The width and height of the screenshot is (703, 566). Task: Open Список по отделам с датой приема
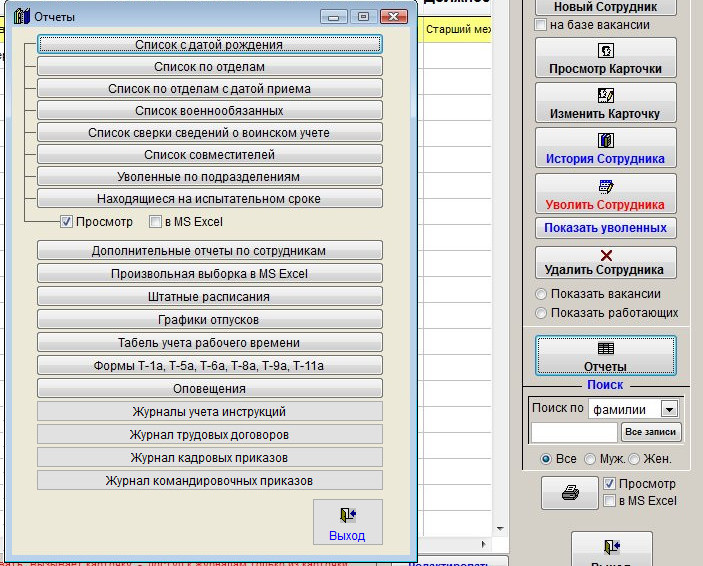pyautogui.click(x=209, y=88)
